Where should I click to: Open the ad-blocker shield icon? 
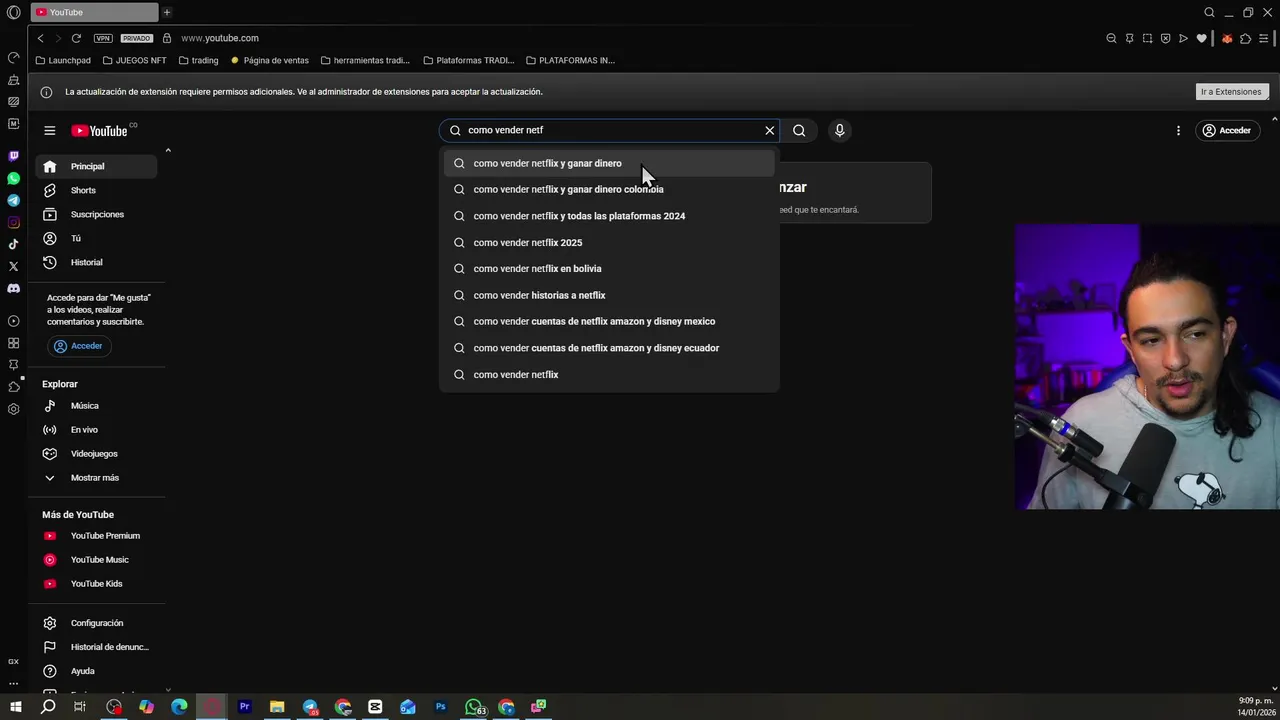point(1165,38)
